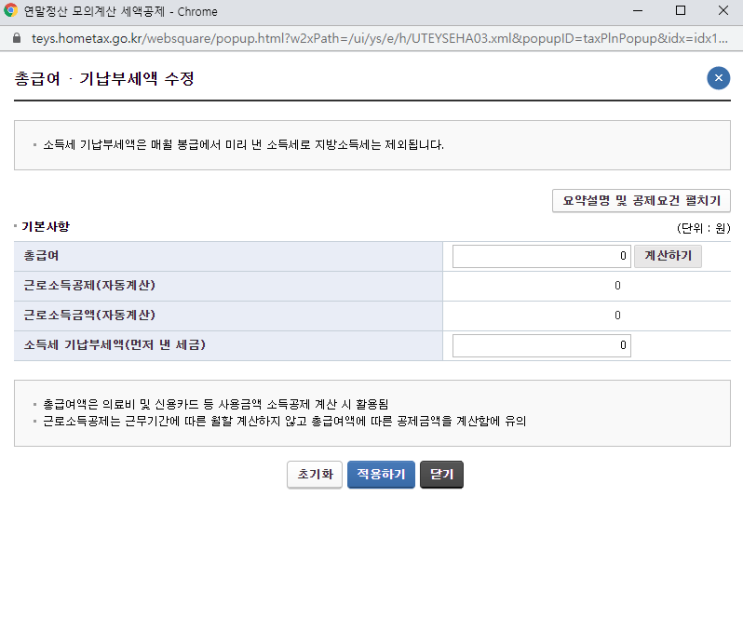Expand 요약설명 및 공제요건 펼치기
Screen dimensions: 743x618
pos(641,200)
